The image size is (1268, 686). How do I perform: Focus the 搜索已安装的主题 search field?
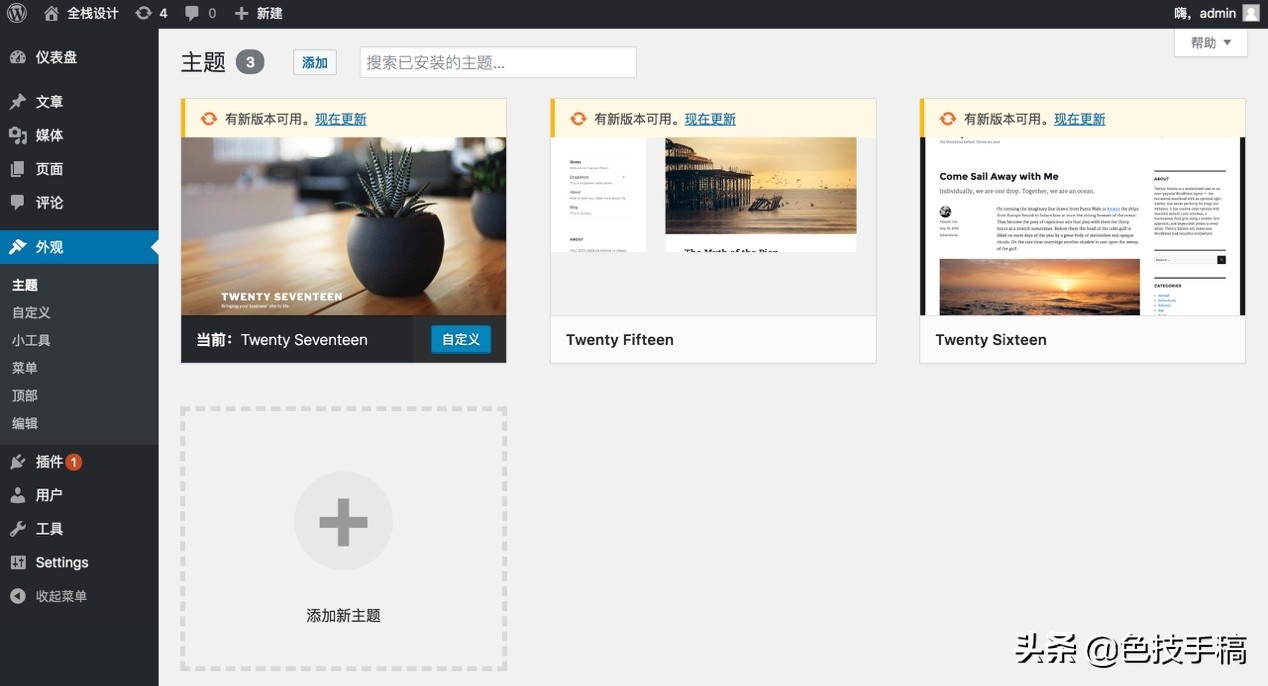point(498,62)
